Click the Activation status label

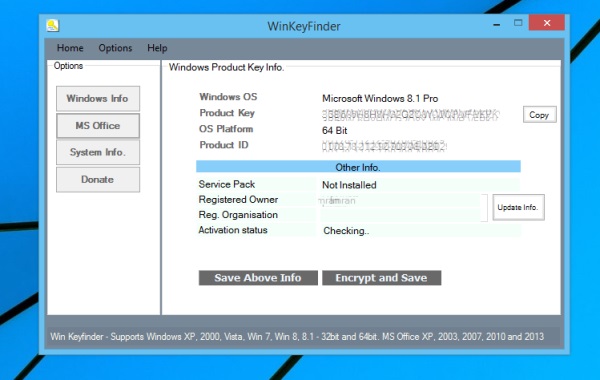[x=233, y=230]
